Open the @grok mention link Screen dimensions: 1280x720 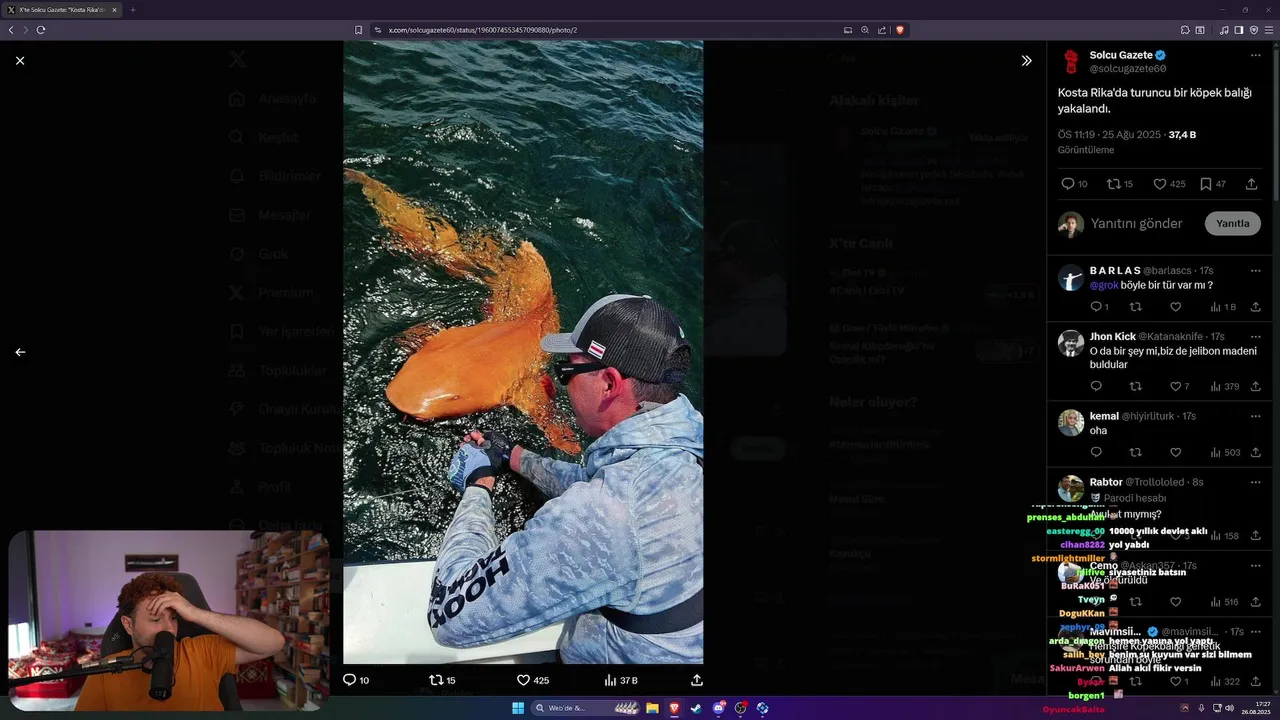[1104, 285]
